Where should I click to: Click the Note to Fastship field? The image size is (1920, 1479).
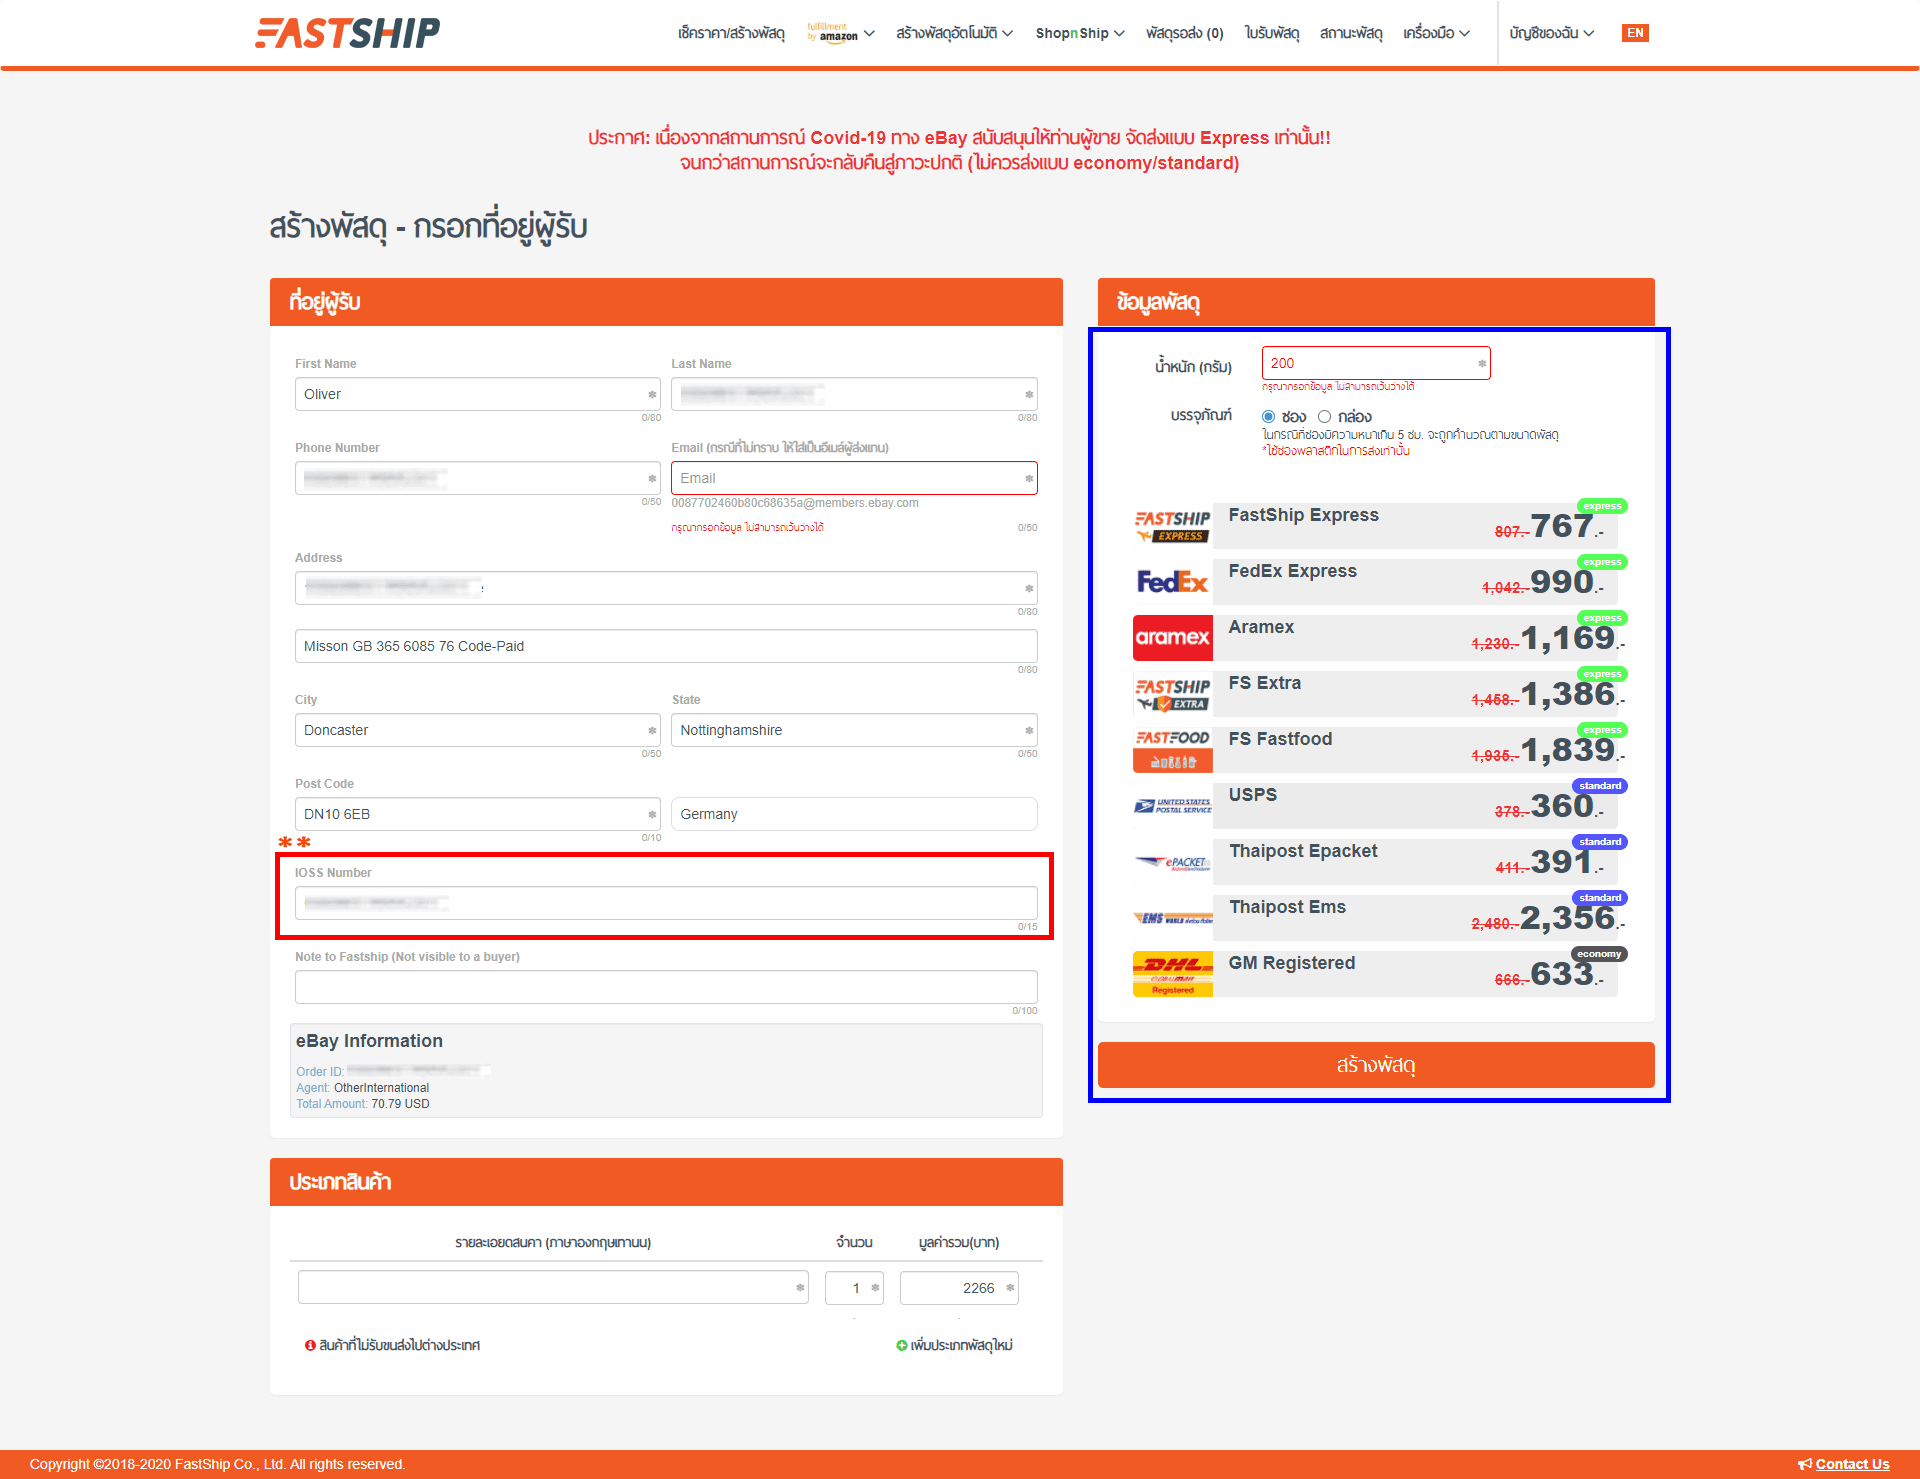click(666, 987)
